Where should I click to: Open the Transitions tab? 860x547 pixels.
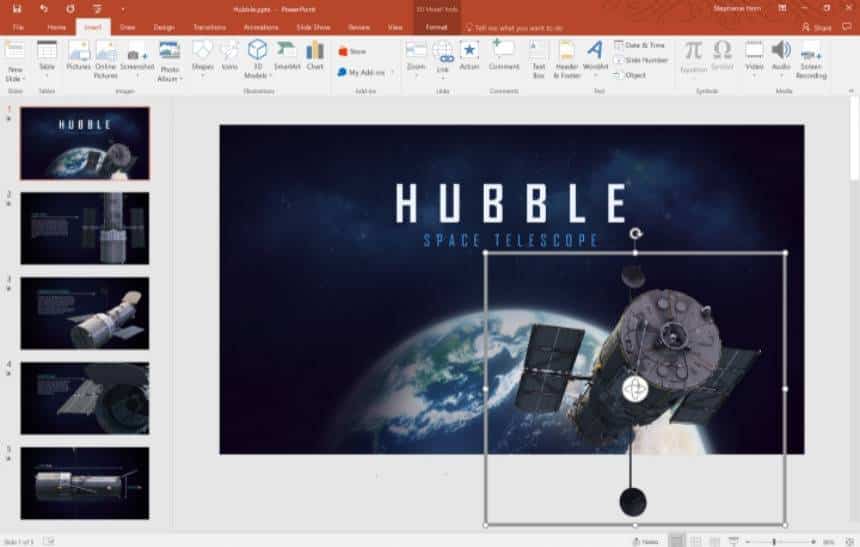coord(210,27)
